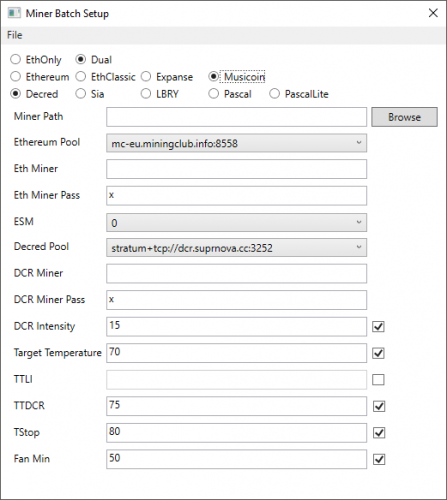Screen dimensions: 447x500
Task: Enable the TTLI checkbox
Action: 378,379
